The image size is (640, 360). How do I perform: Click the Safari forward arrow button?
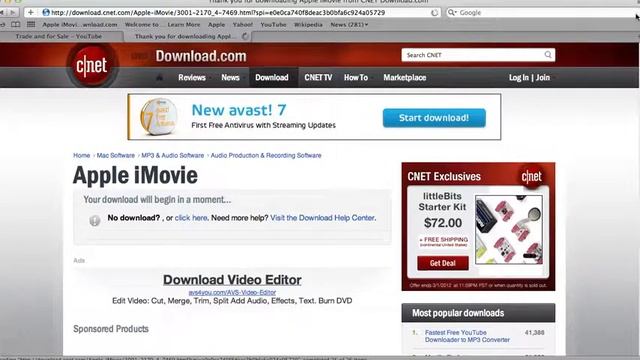pyautogui.click(x=13, y=13)
